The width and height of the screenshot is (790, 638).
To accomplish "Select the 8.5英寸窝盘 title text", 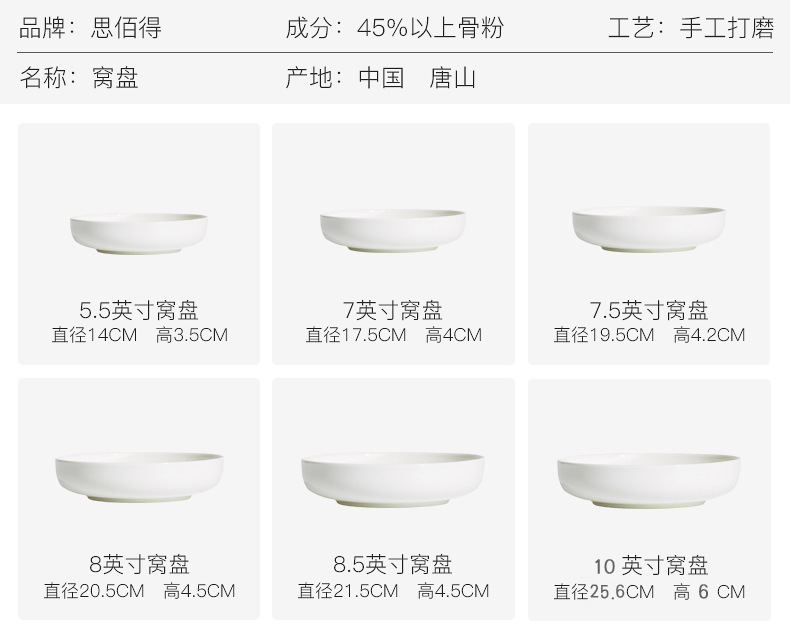I will pyautogui.click(x=392, y=564).
